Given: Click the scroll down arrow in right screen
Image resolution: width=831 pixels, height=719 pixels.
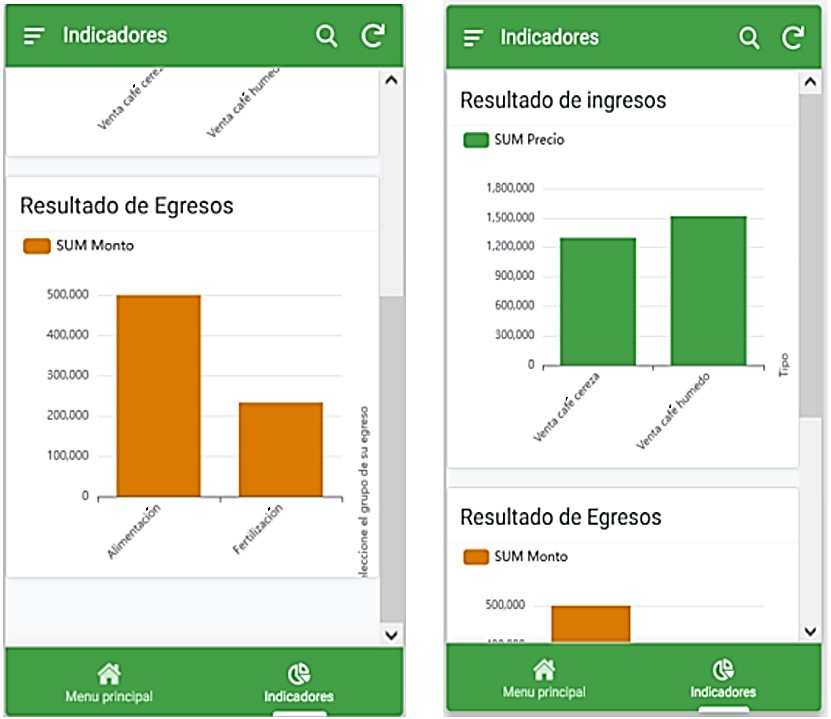Looking at the screenshot, I should 810,631.
